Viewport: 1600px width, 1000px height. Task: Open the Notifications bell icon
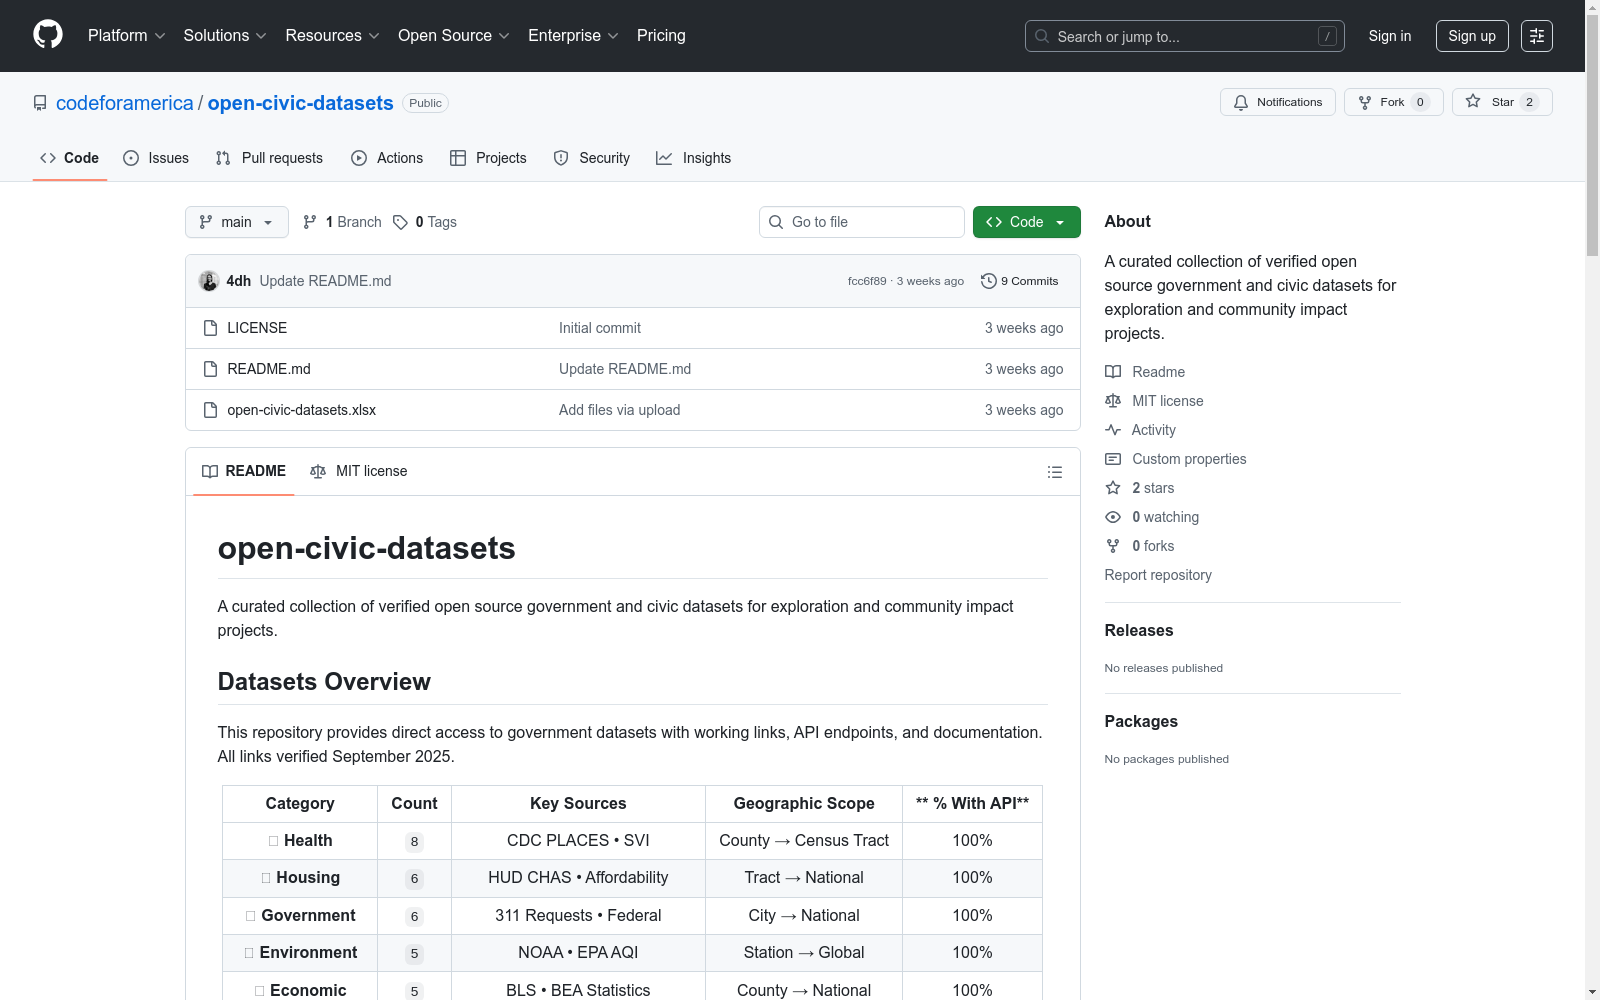(x=1241, y=102)
